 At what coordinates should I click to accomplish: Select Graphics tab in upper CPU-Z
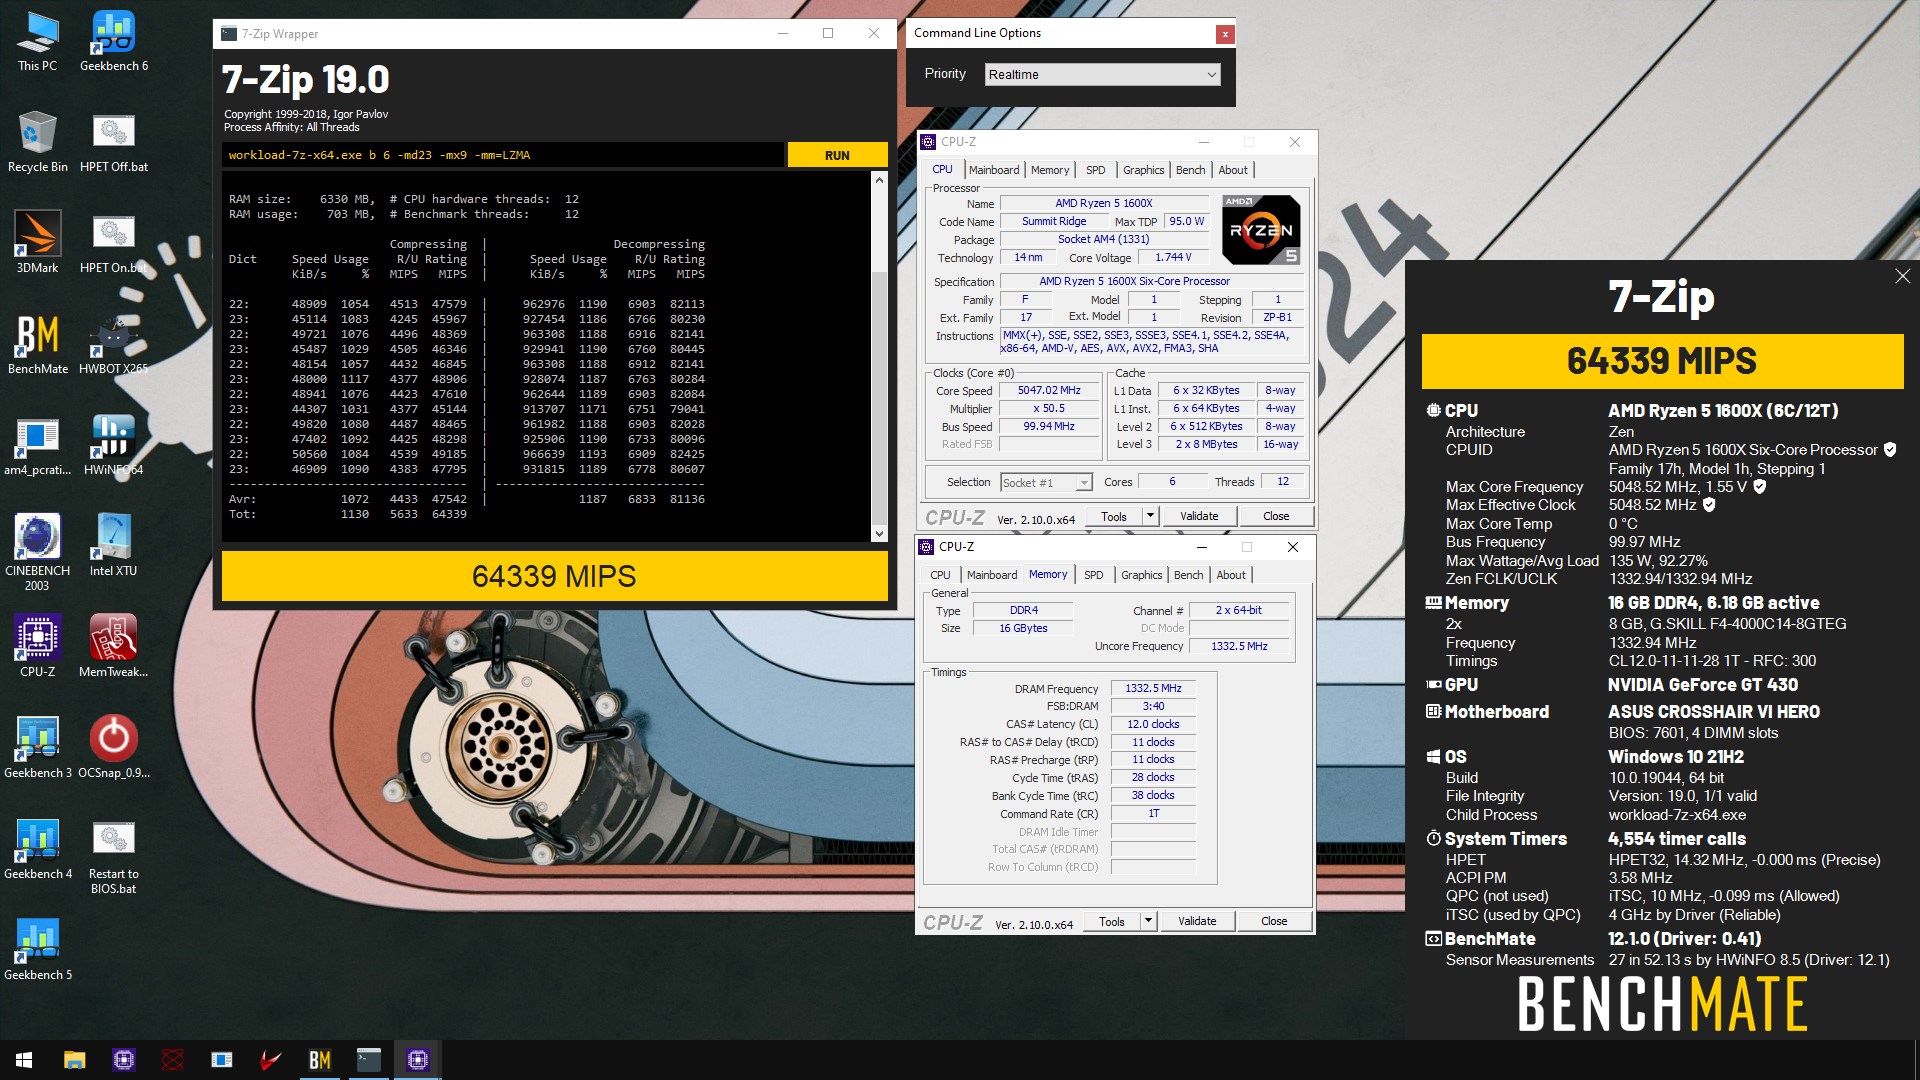click(x=1143, y=170)
